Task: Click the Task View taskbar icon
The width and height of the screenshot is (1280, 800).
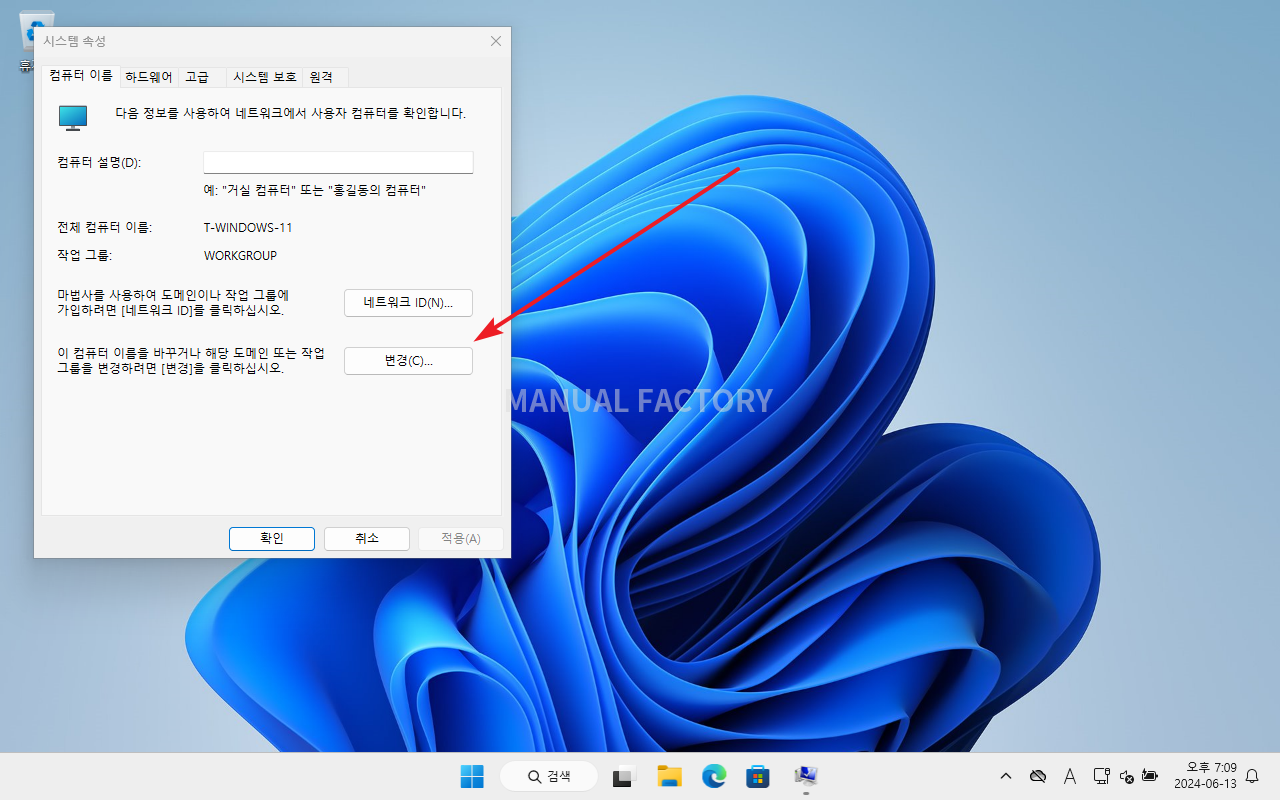Action: tap(624, 776)
